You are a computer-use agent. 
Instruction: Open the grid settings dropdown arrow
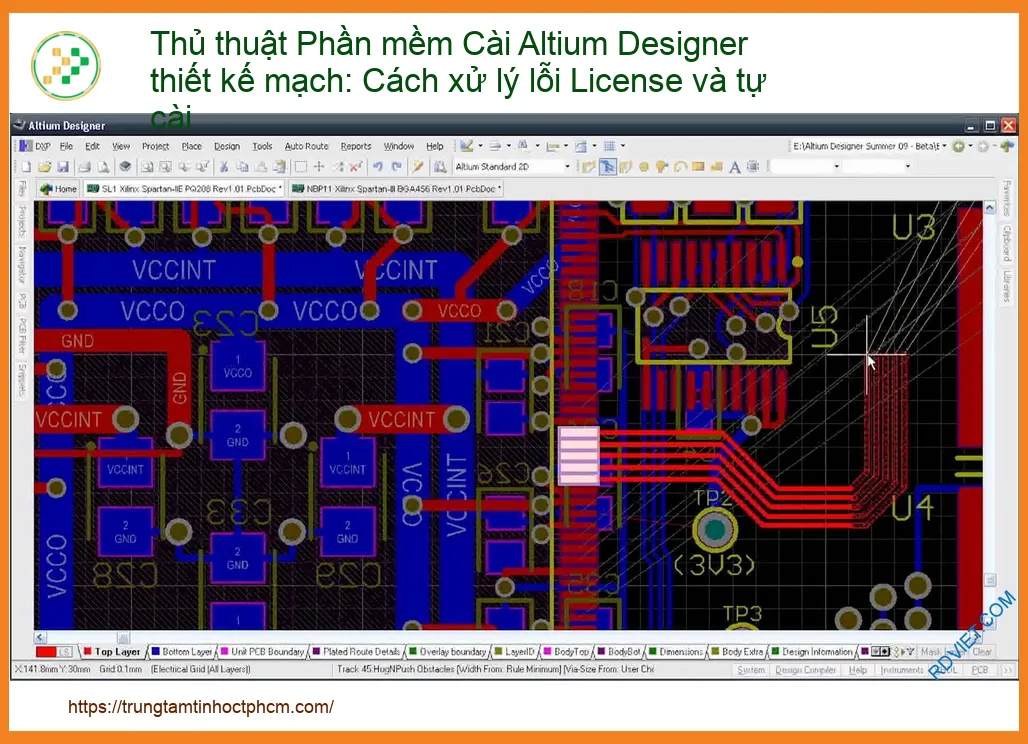[x=623, y=146]
